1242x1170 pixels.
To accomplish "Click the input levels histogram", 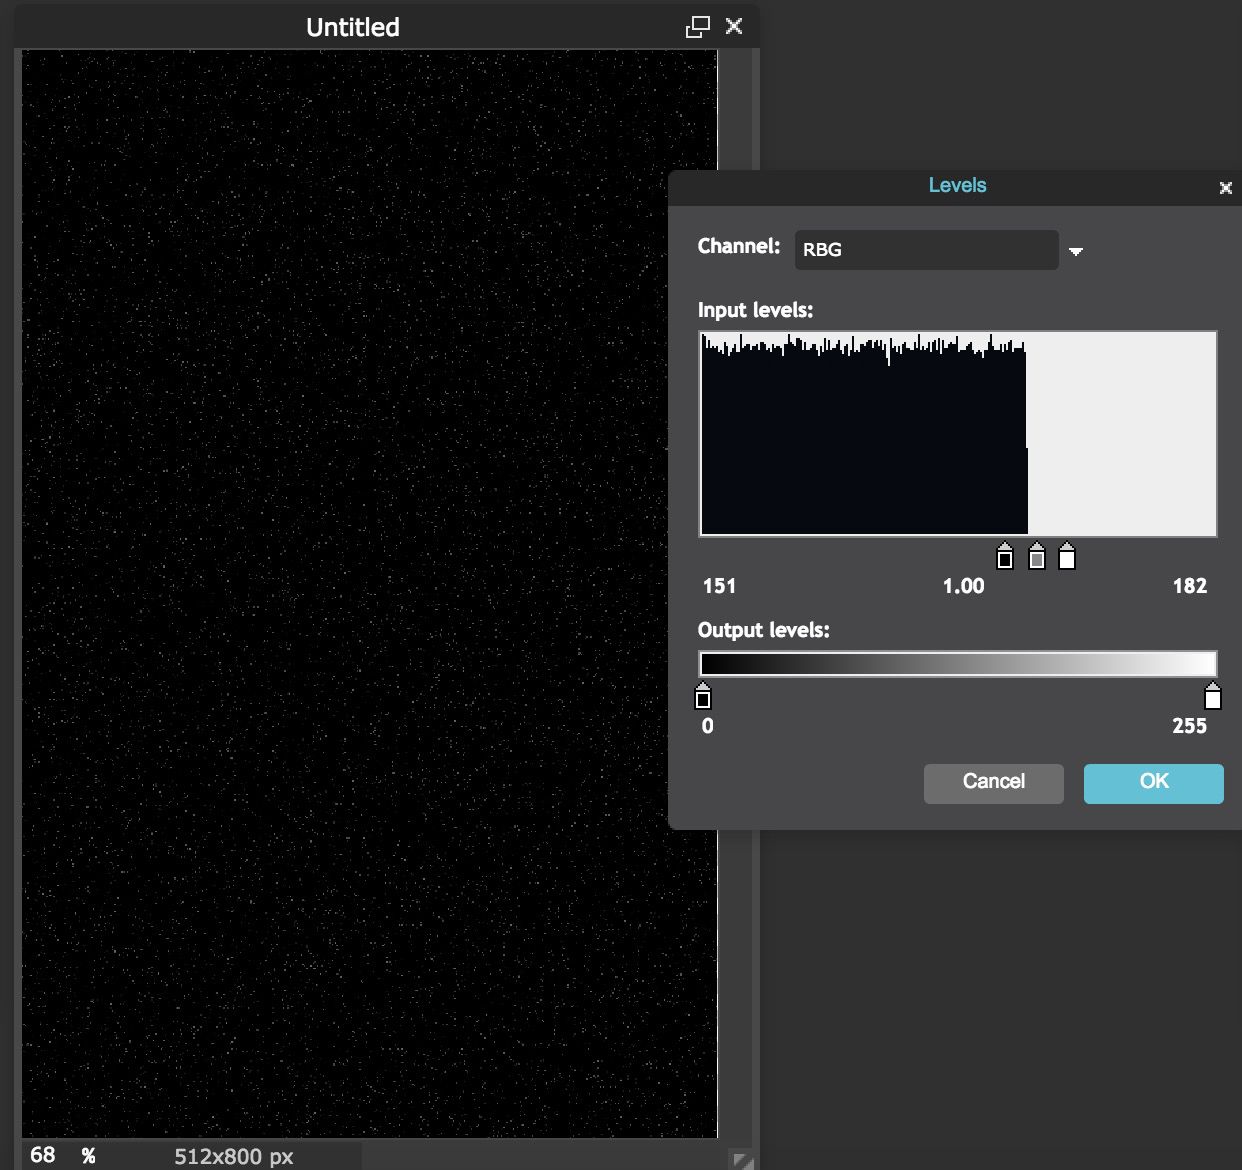I will (x=958, y=434).
